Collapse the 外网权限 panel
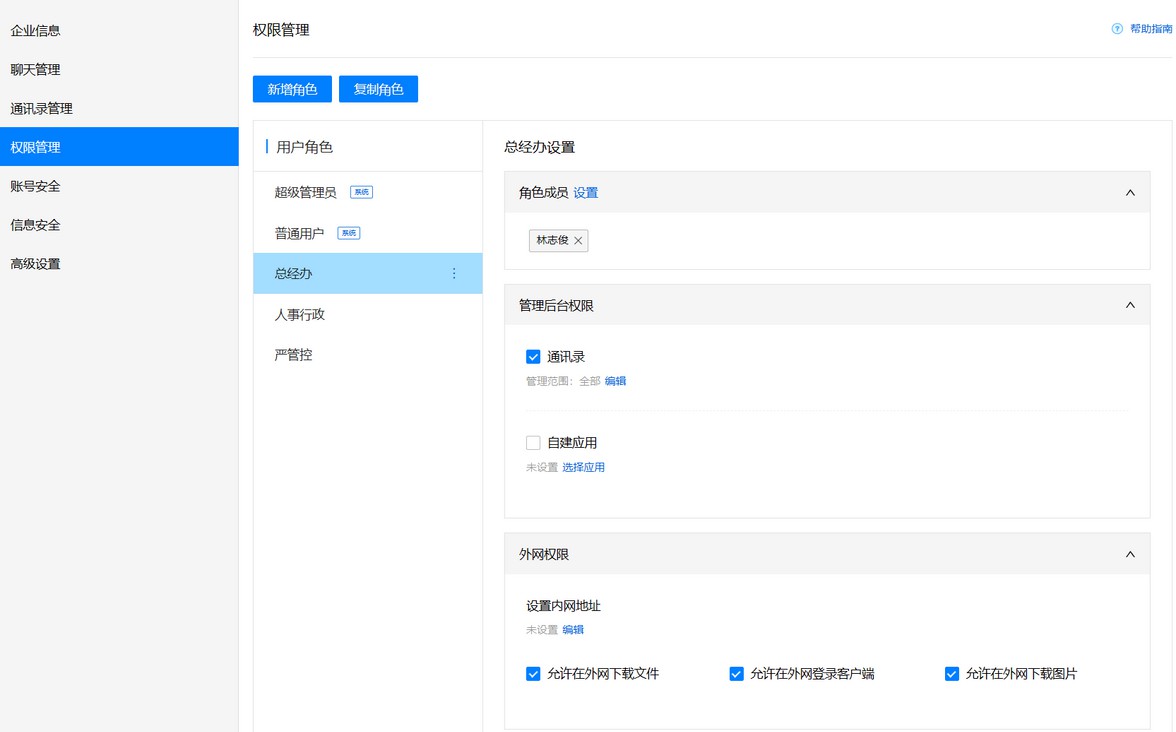1176x732 pixels. (1130, 554)
